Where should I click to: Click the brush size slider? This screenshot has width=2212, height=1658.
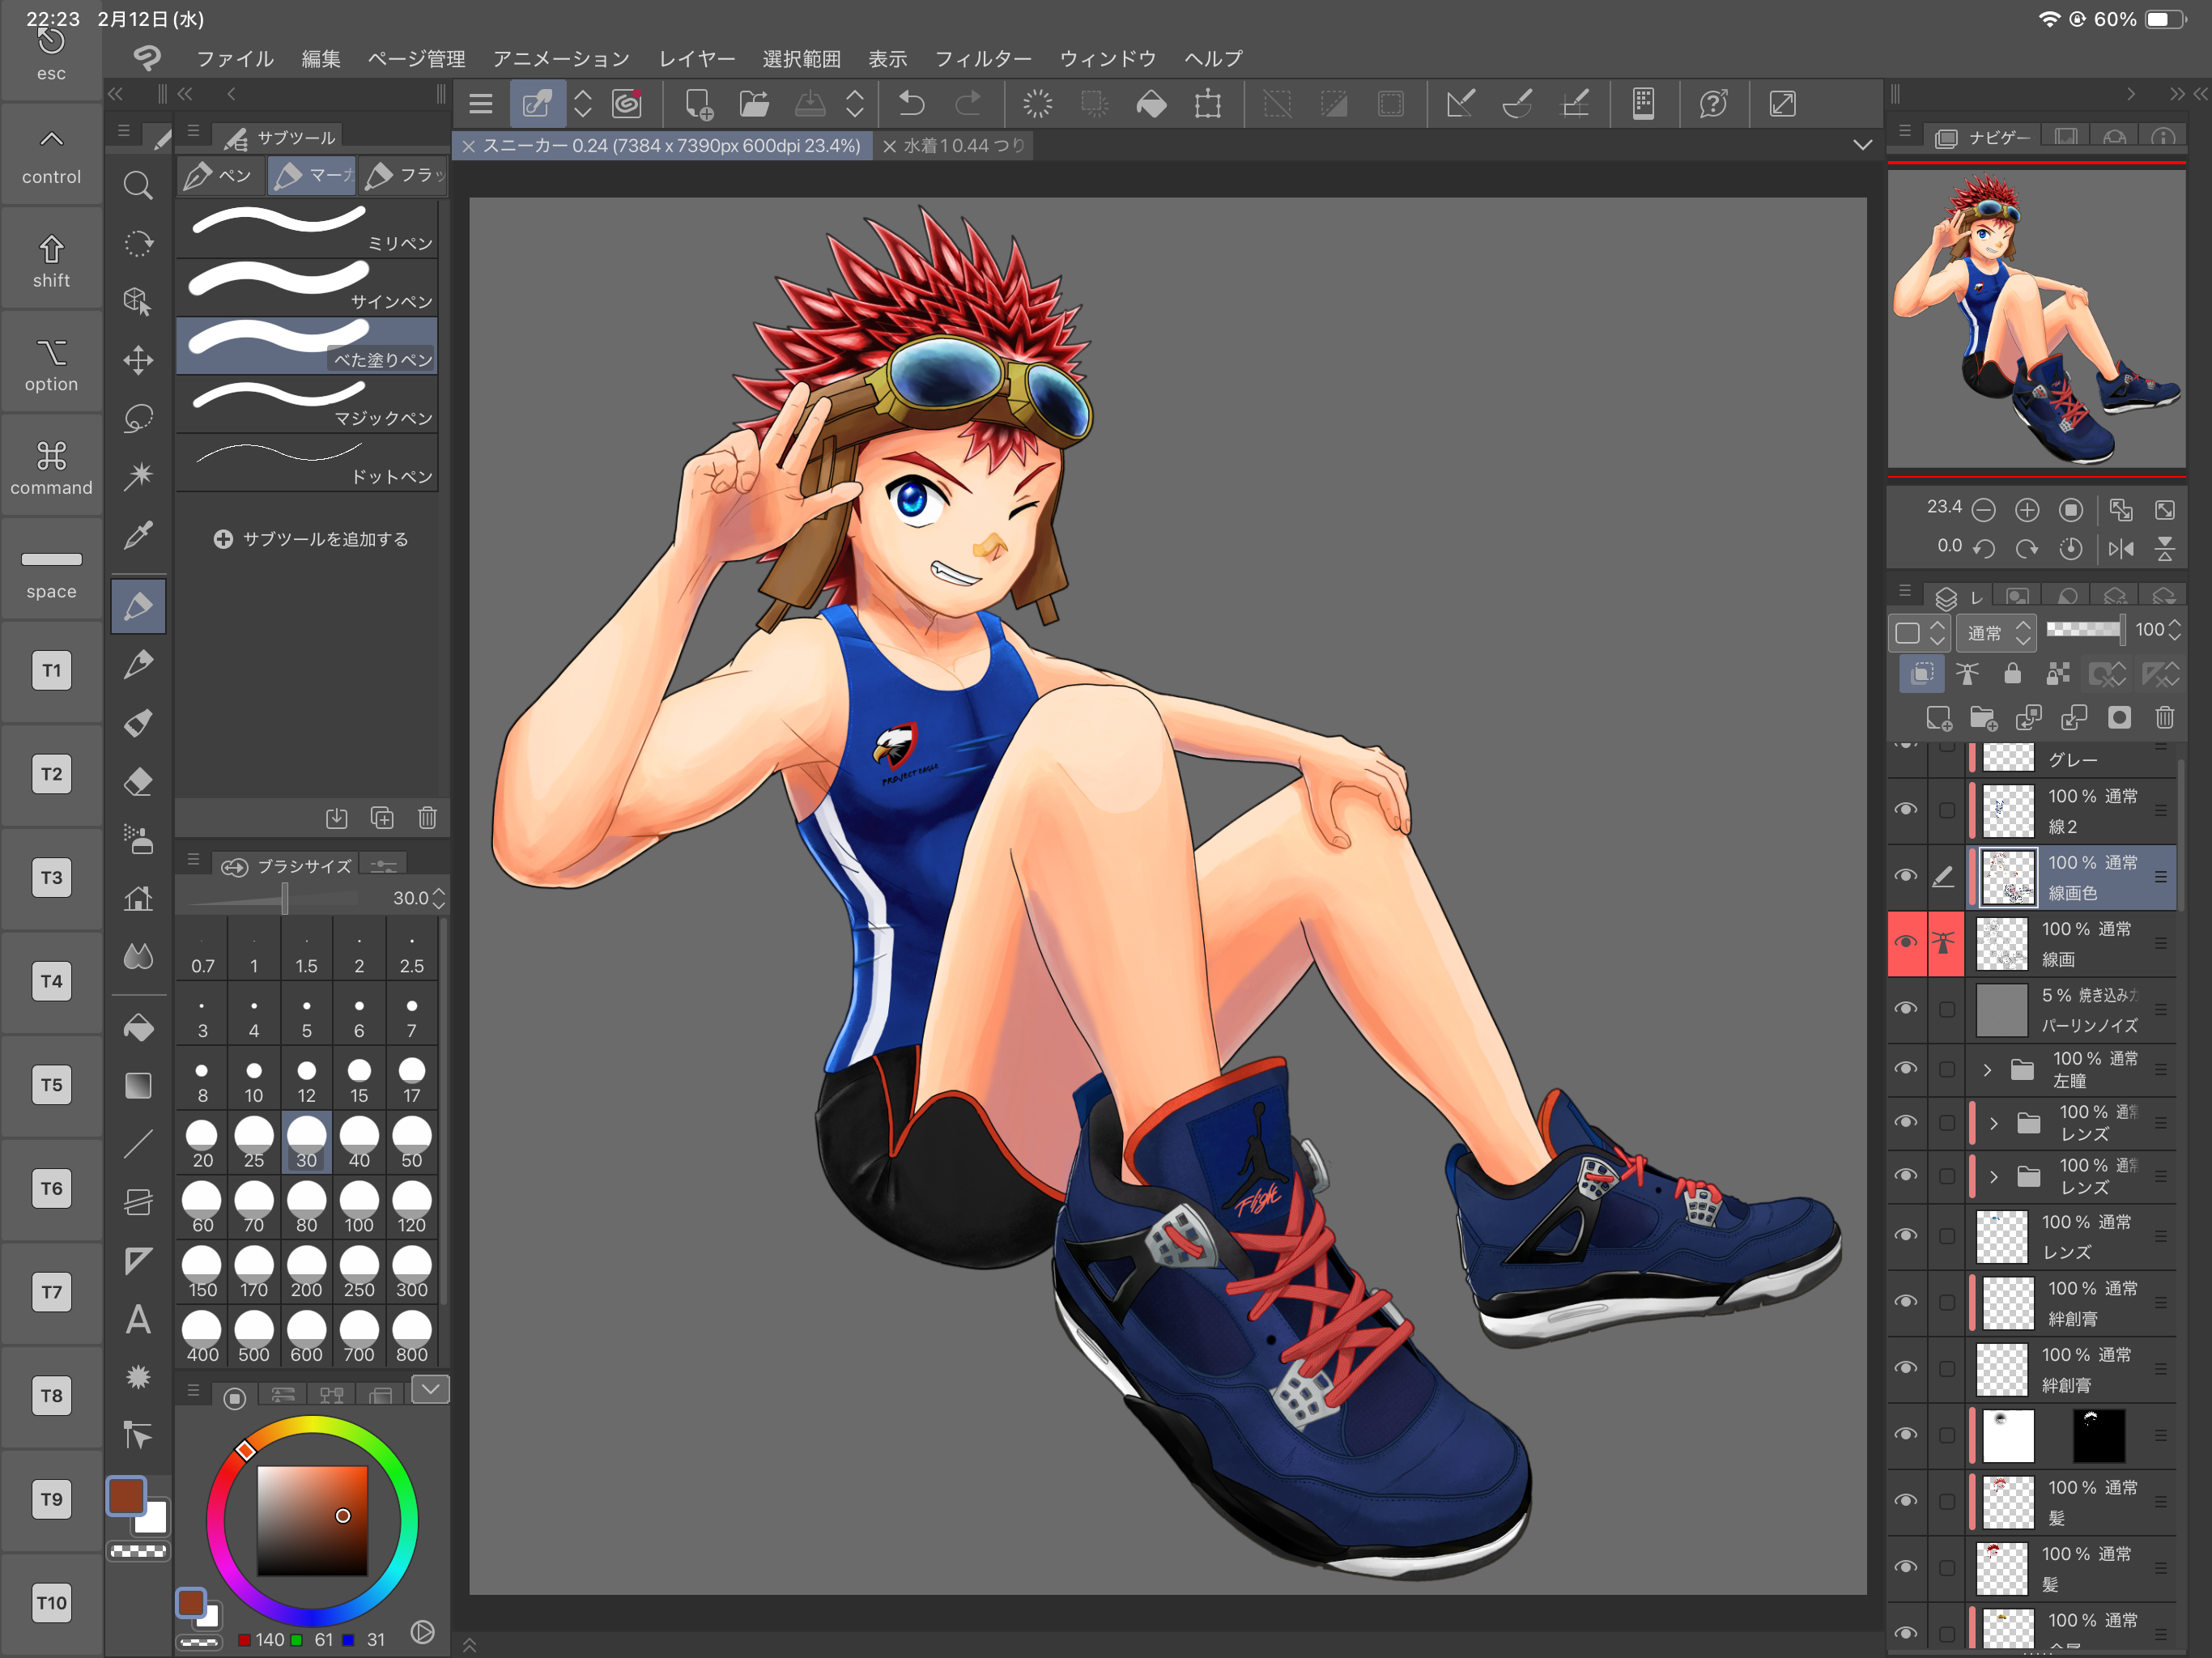click(x=273, y=898)
